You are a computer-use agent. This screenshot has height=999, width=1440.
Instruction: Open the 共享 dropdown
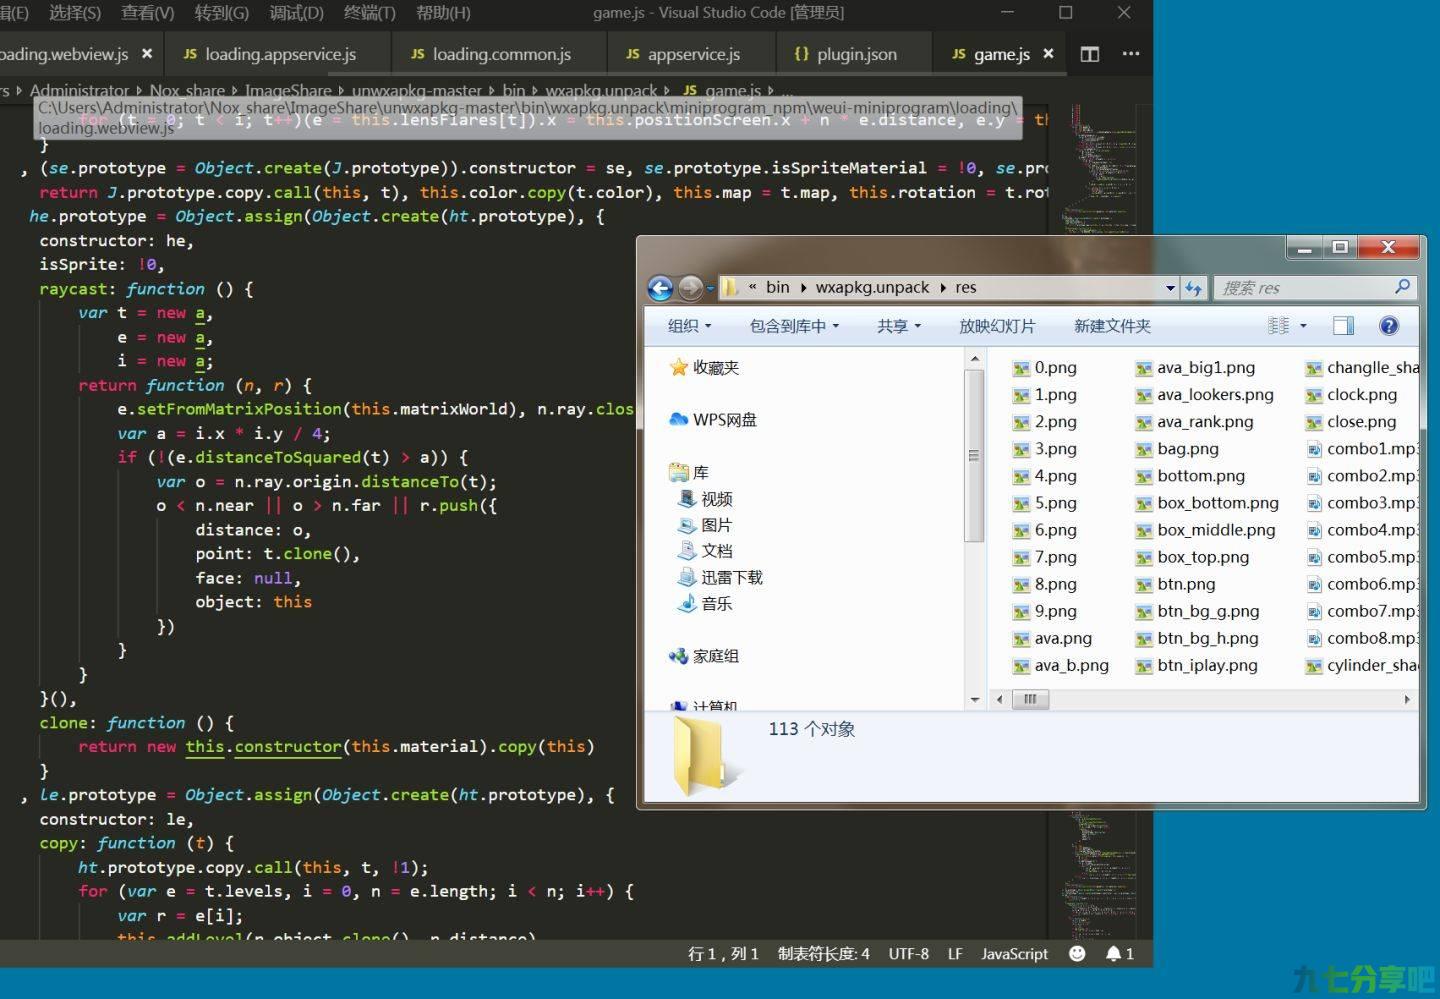click(x=898, y=326)
